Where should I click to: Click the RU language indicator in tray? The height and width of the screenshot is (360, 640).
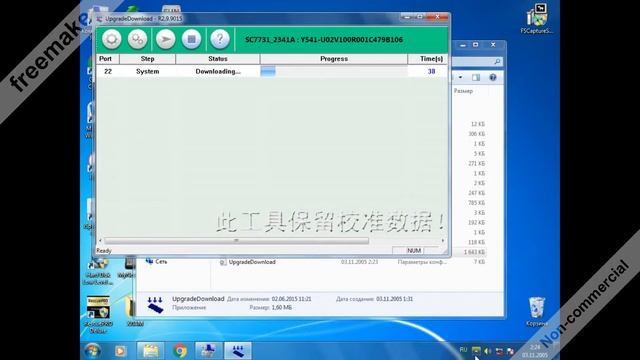(463, 350)
